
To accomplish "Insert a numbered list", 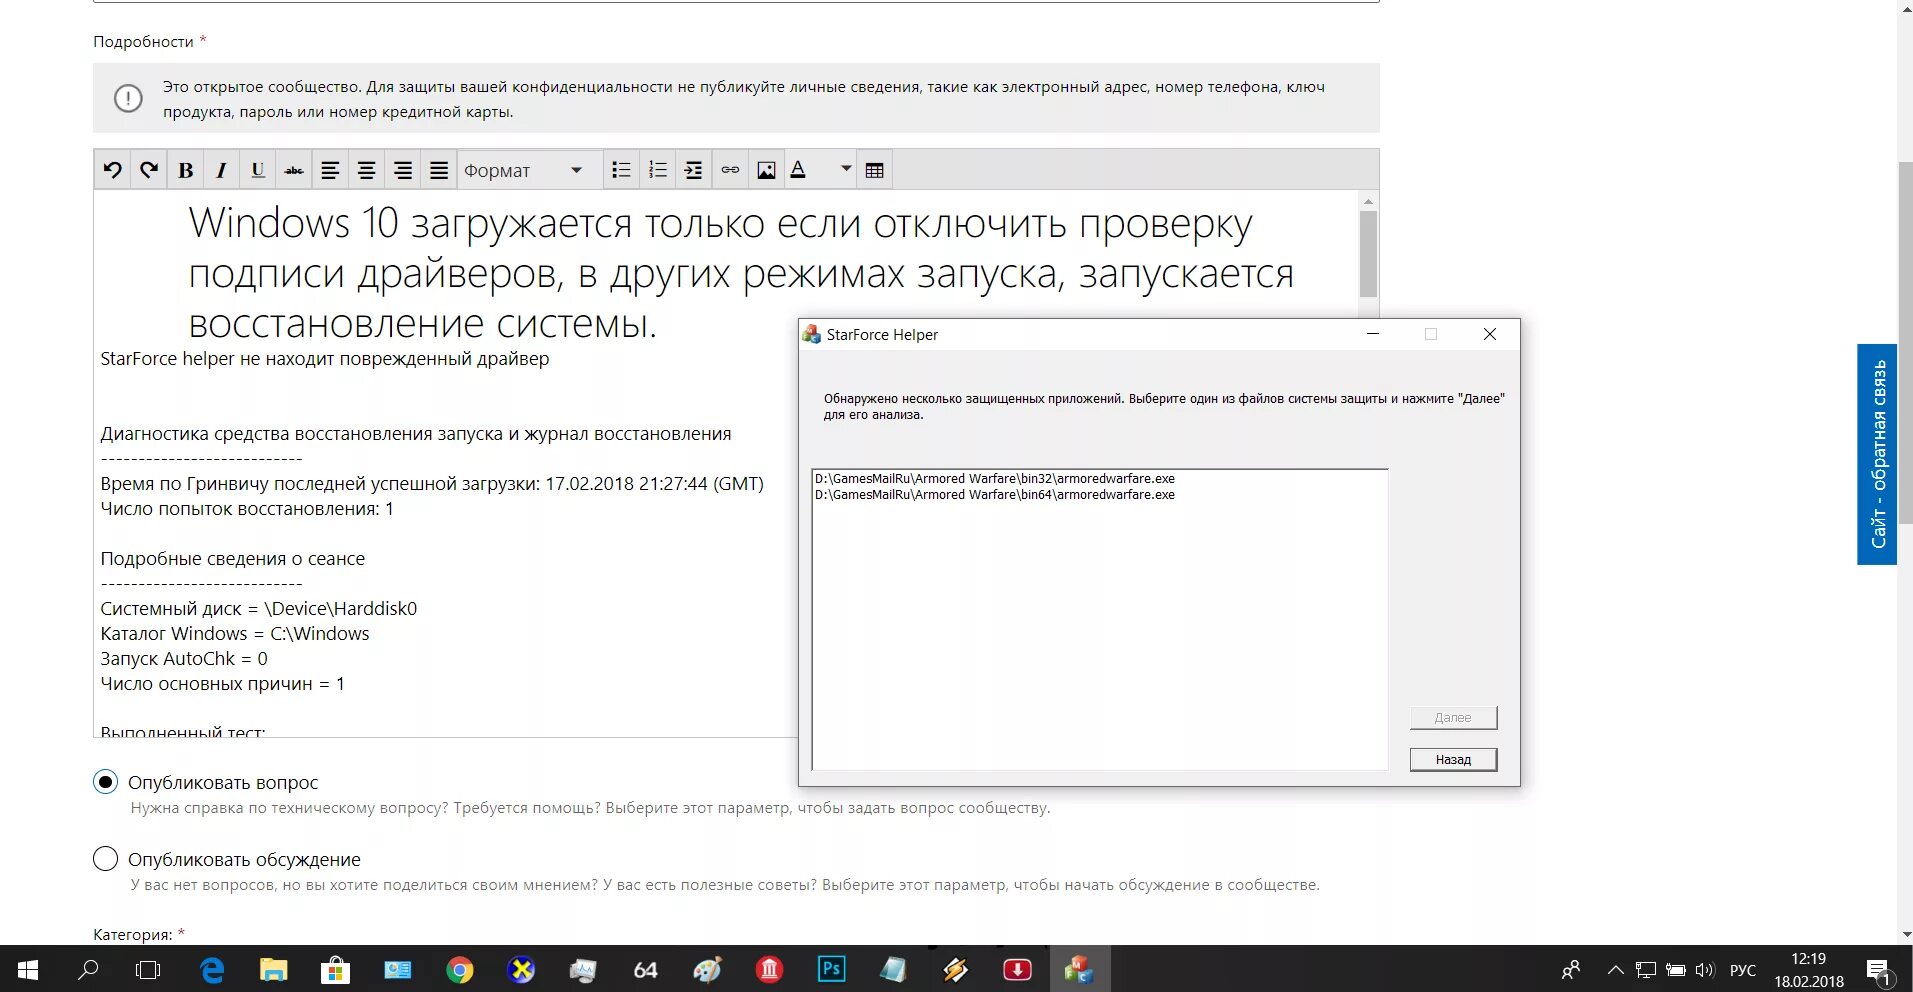I will (x=657, y=170).
